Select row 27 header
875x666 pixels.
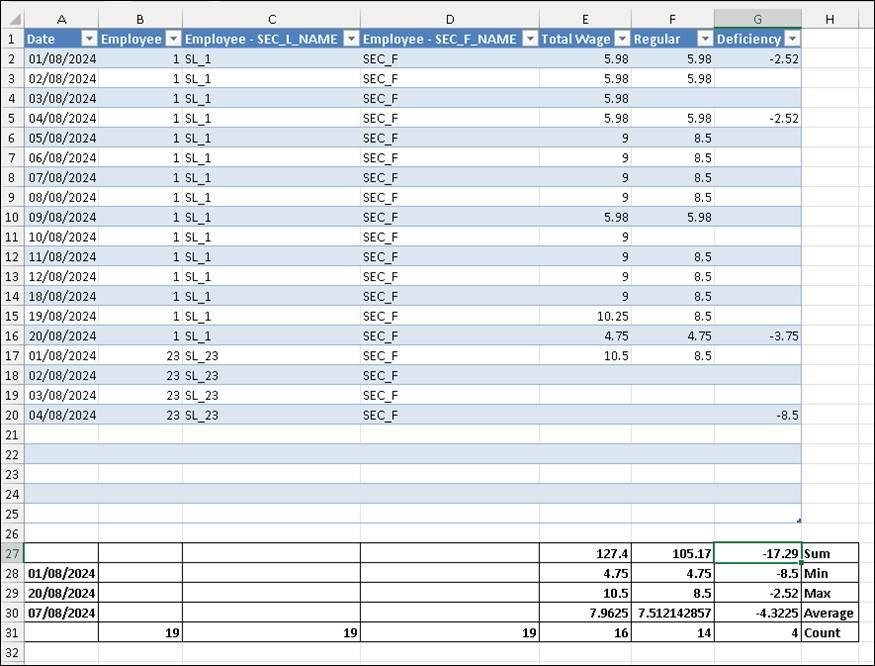(x=12, y=553)
